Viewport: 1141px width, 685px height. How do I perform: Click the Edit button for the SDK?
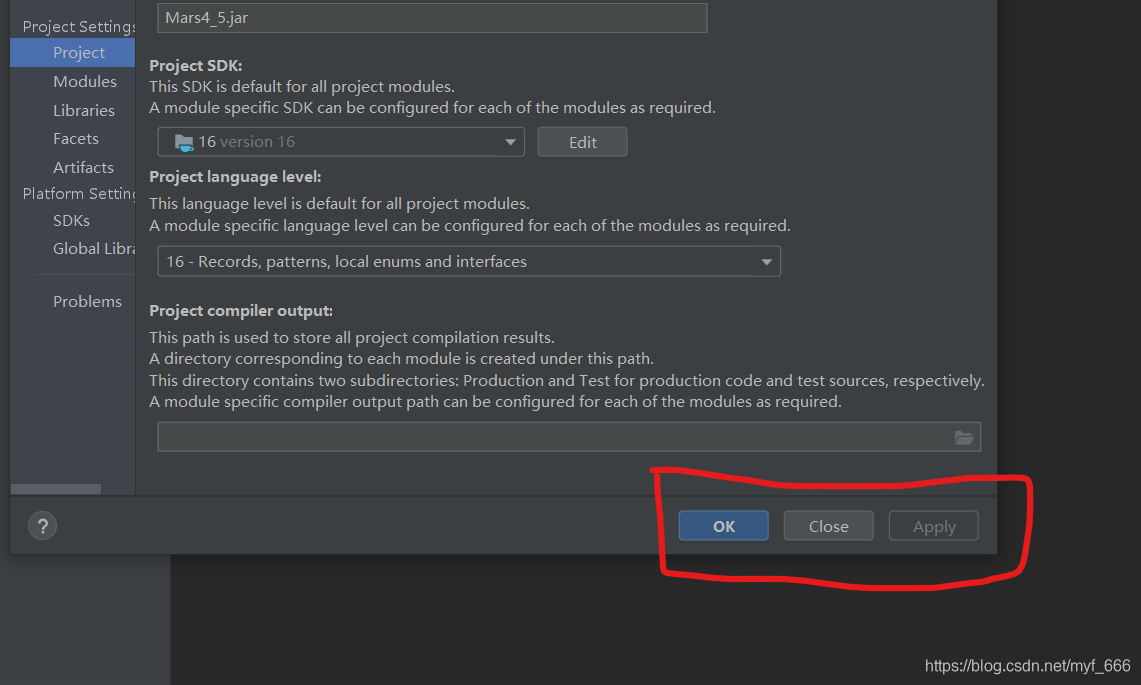[x=582, y=142]
